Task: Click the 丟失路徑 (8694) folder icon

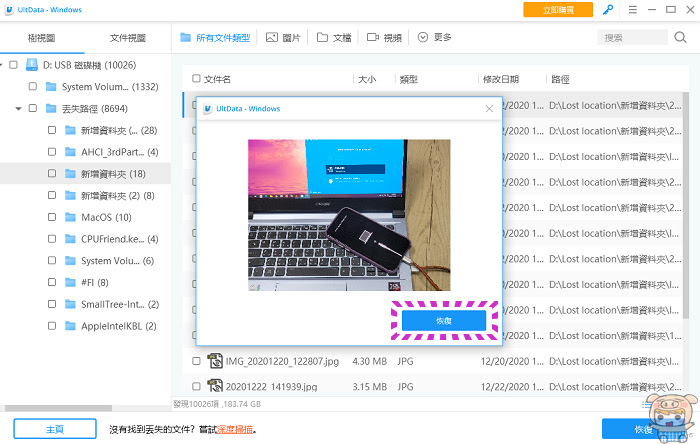Action: coord(51,108)
